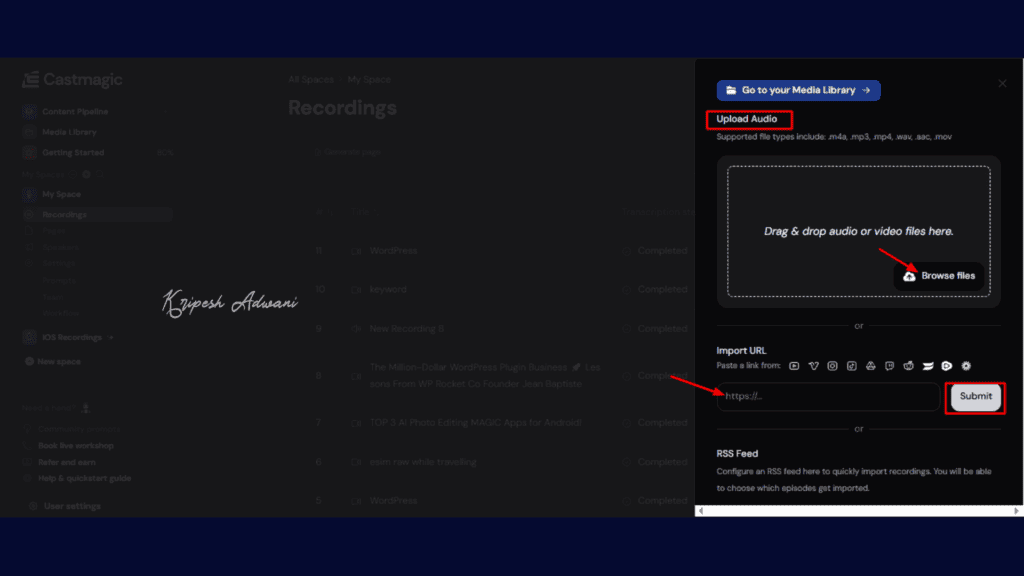The image size is (1024, 576).
Task: Open the gear icon at the end of sources
Action: [x=967, y=365]
